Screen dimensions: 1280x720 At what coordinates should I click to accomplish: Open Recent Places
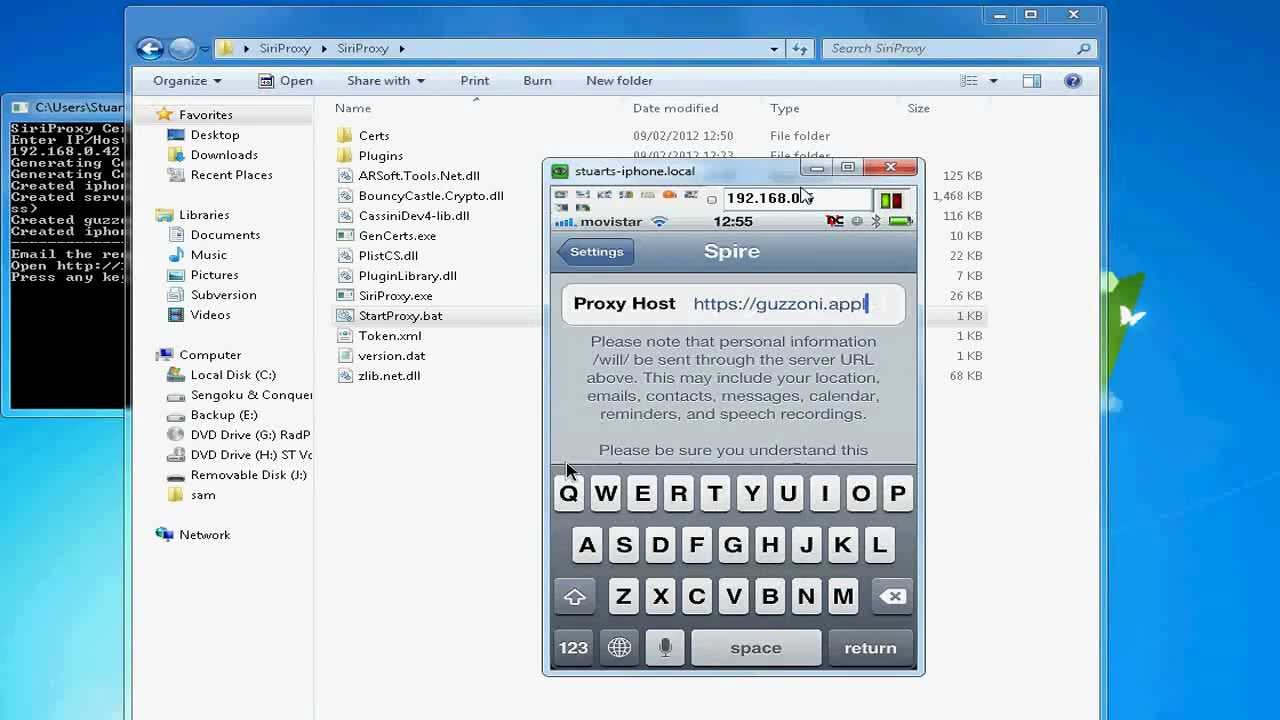[231, 175]
